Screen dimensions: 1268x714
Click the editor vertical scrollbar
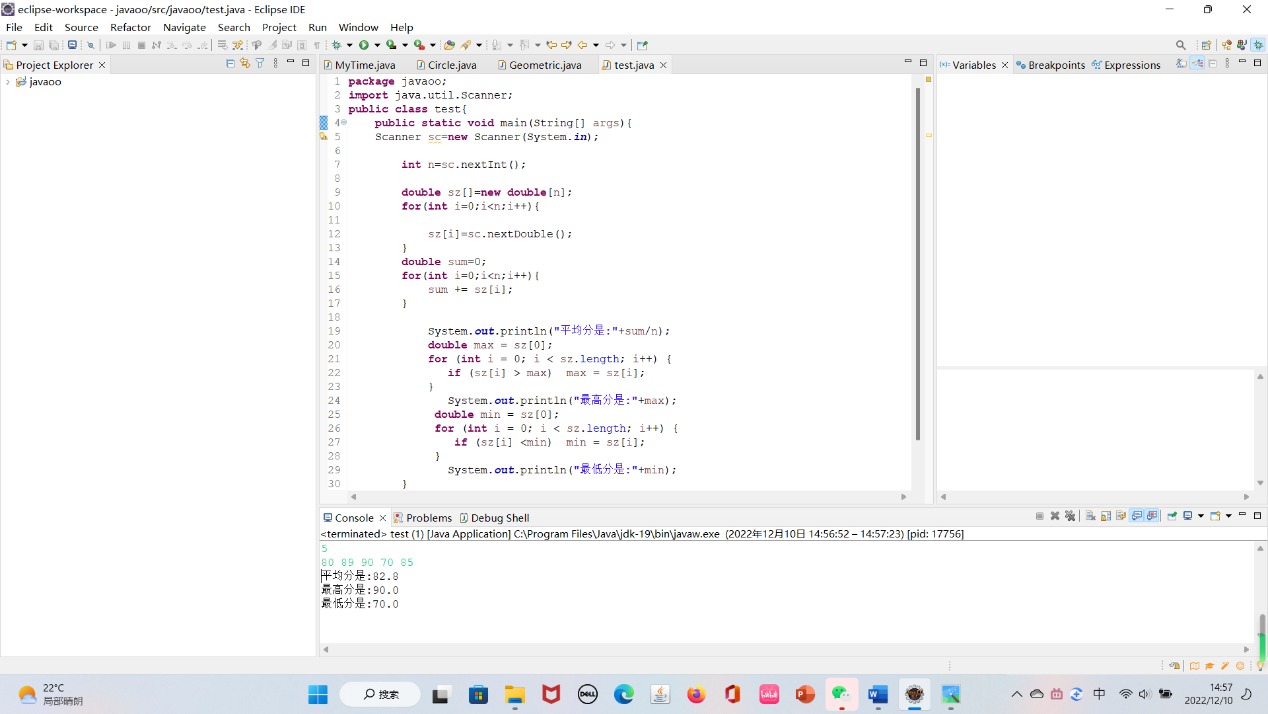(x=918, y=260)
